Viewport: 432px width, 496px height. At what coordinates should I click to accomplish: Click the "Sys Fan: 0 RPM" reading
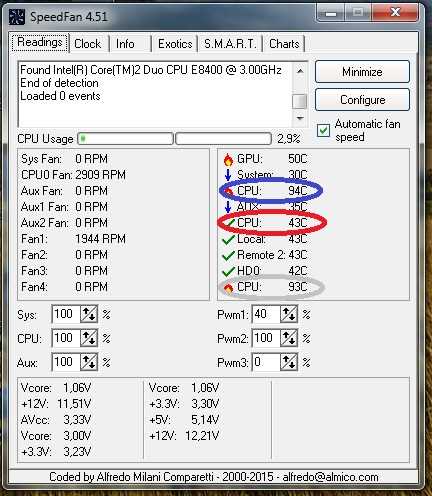64,159
